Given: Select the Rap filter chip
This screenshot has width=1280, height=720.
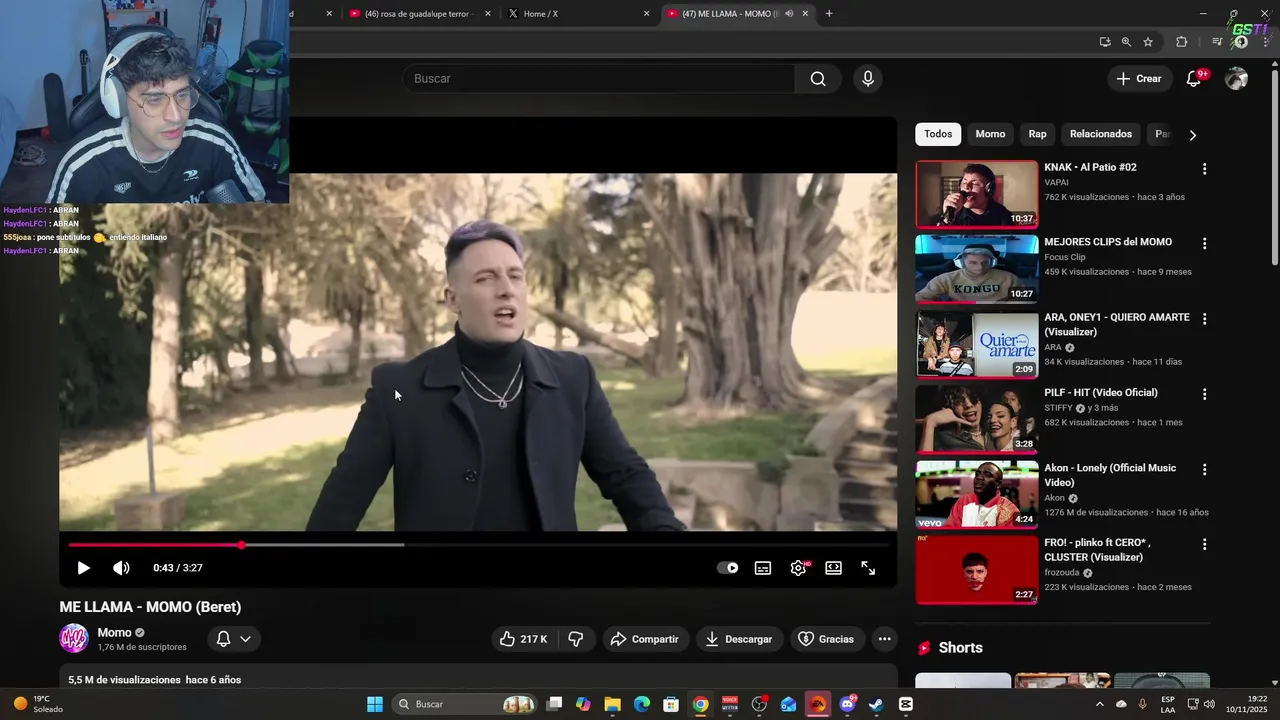Looking at the screenshot, I should [1038, 134].
